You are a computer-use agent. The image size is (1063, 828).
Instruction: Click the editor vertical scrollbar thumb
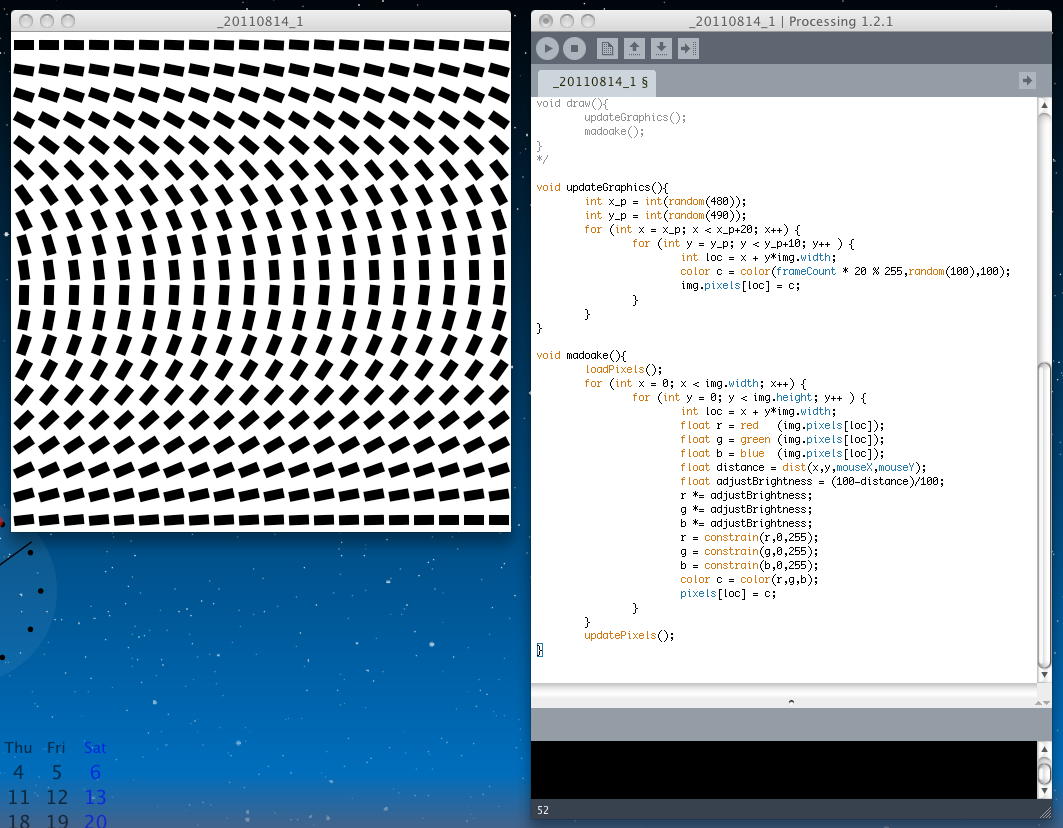[x=1044, y=515]
